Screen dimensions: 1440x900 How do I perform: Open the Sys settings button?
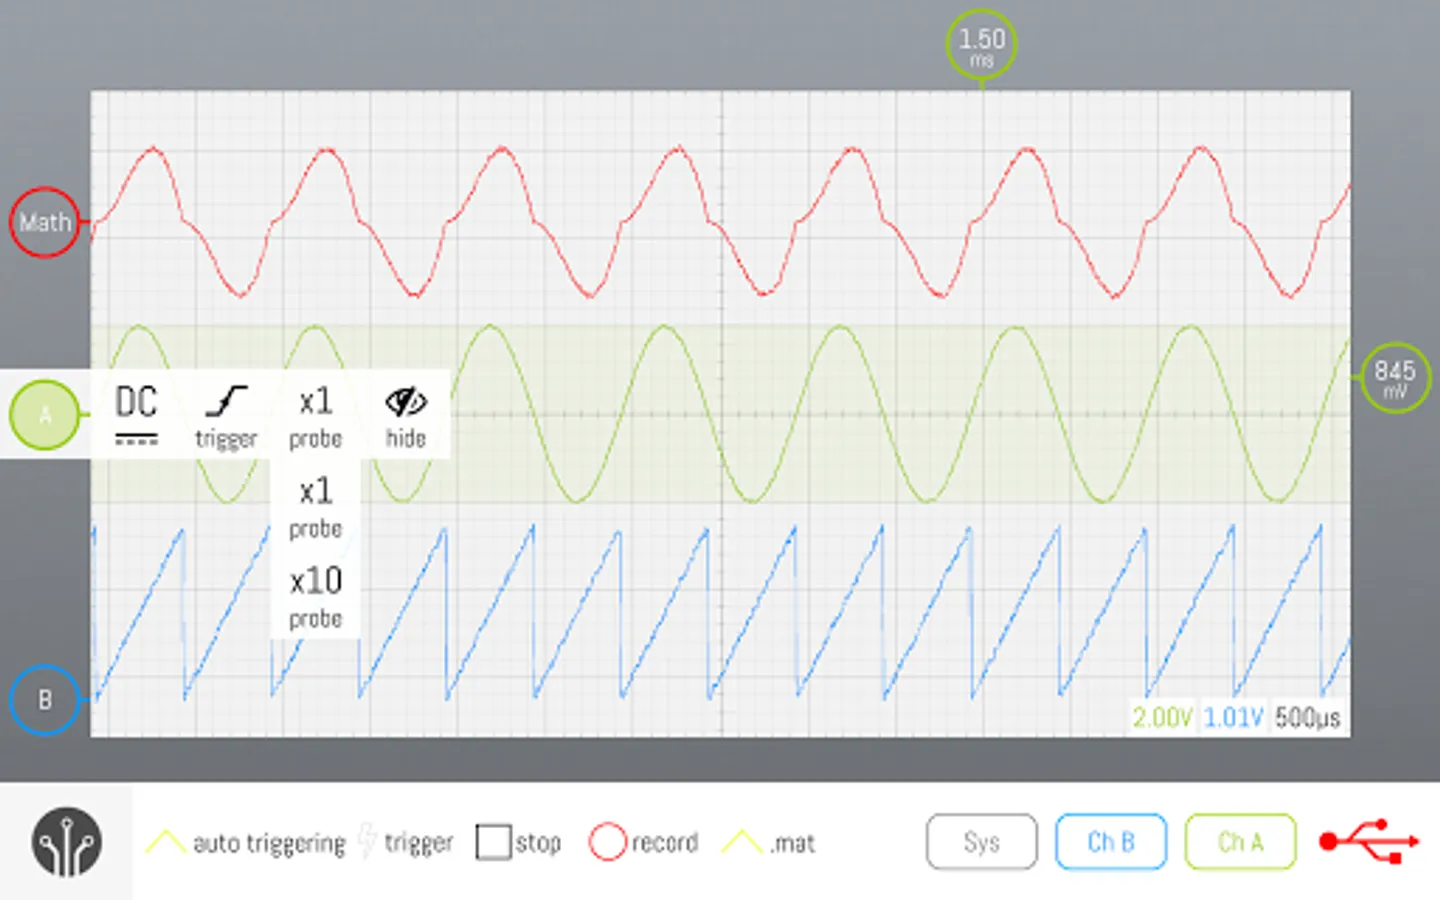(982, 842)
